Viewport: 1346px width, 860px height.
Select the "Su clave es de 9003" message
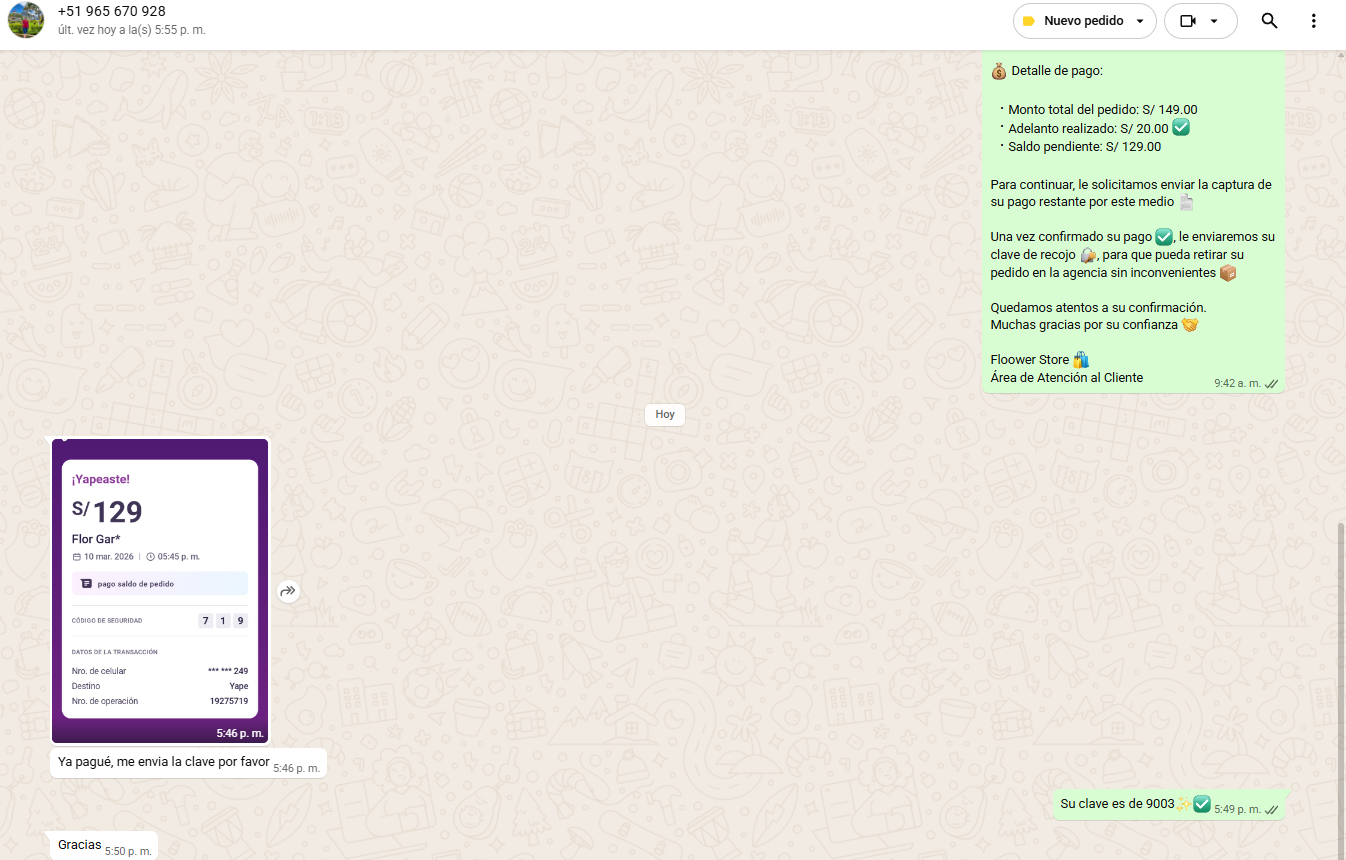(1117, 804)
